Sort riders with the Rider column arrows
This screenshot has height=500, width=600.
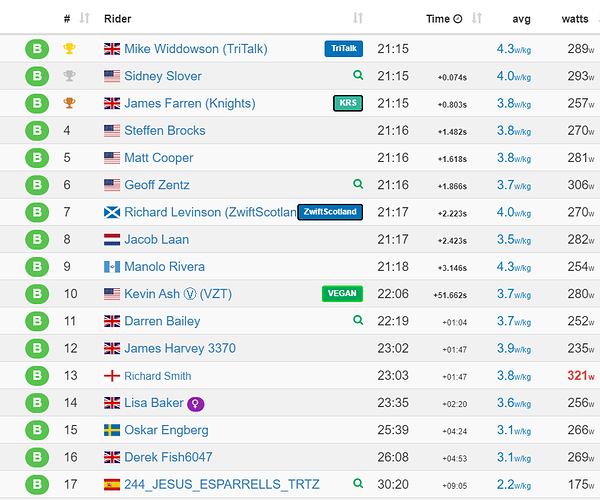tap(358, 18)
